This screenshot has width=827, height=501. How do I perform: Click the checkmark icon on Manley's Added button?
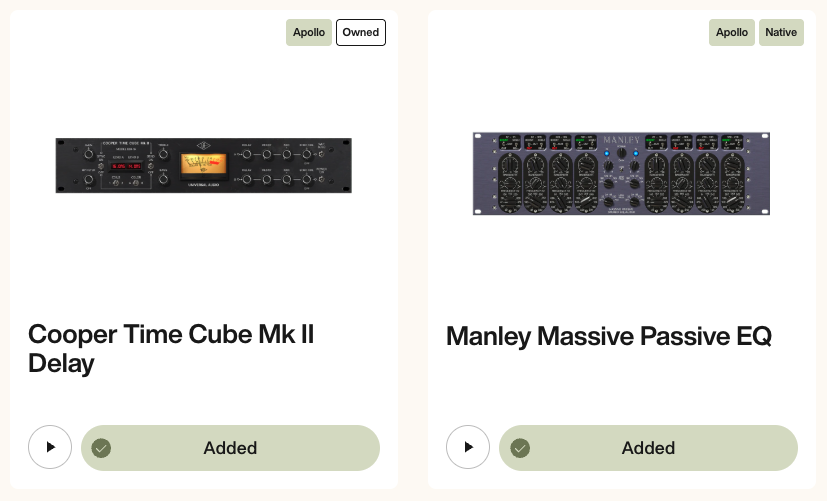coord(519,448)
